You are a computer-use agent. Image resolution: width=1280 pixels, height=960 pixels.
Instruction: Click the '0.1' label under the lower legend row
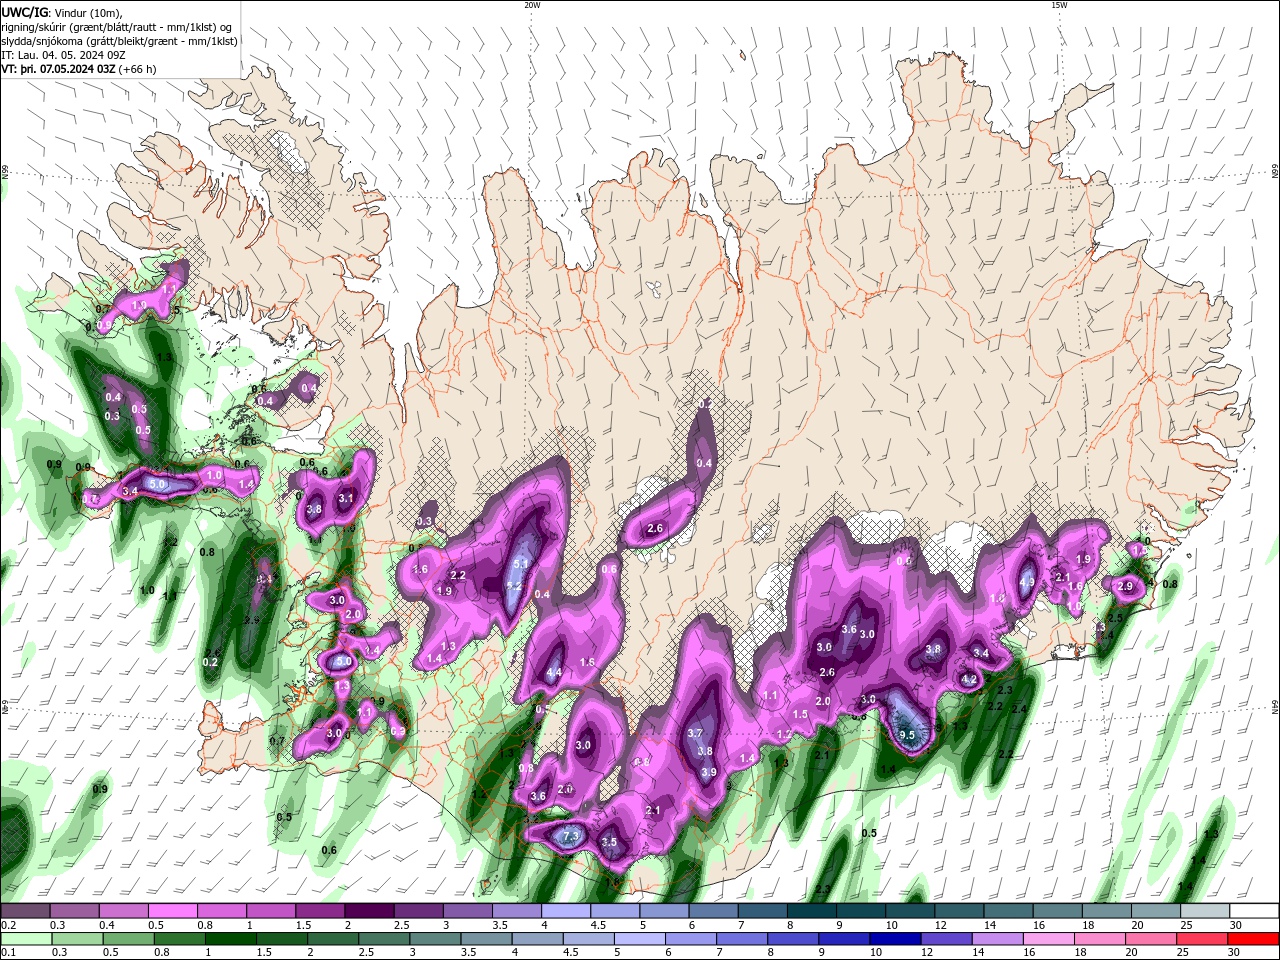pos(8,953)
